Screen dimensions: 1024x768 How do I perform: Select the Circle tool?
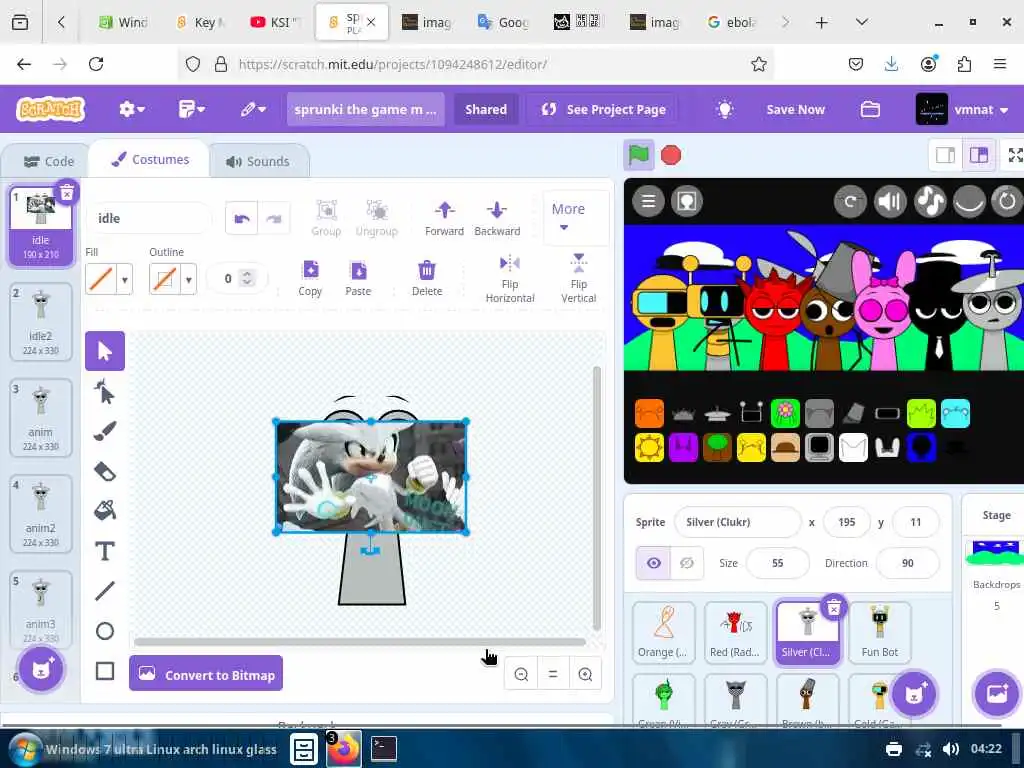[x=104, y=631]
